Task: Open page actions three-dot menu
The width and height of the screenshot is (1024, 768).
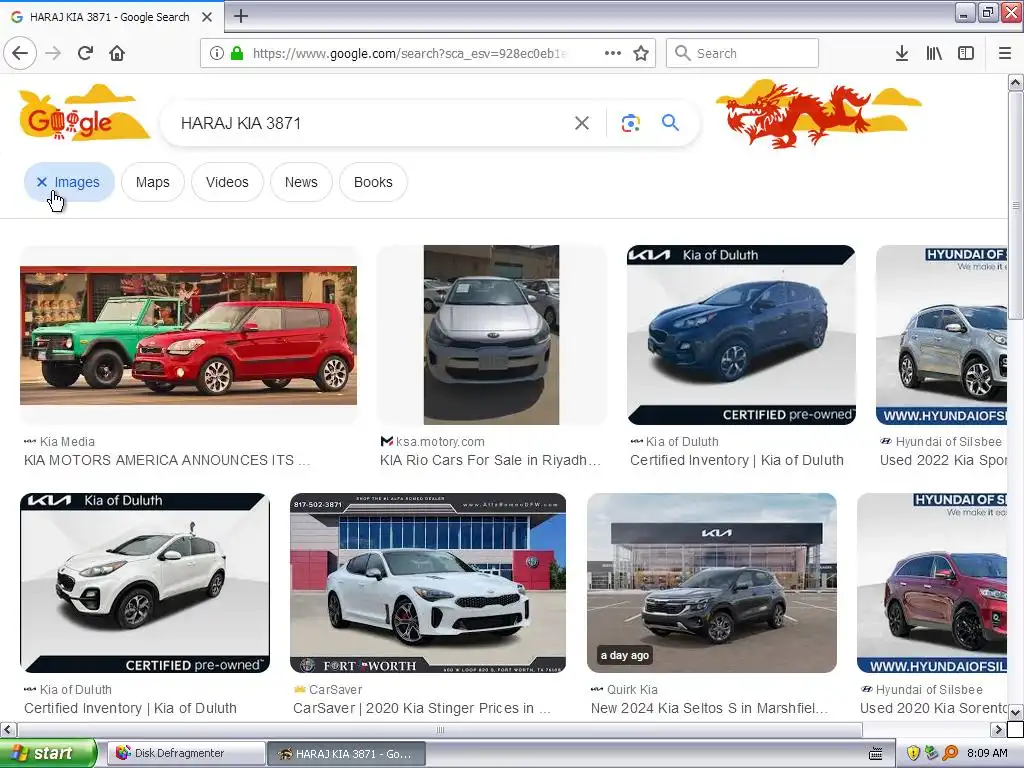Action: click(613, 54)
